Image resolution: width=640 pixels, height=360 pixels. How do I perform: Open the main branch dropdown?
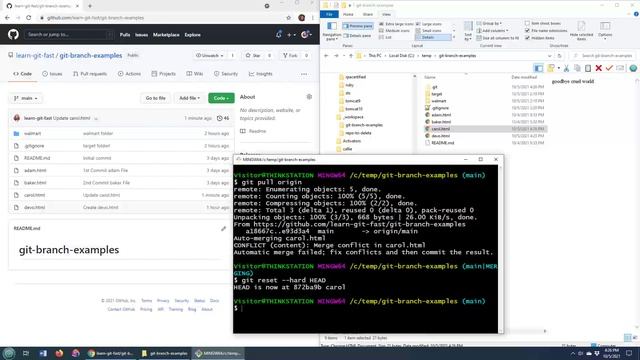coord(26,98)
